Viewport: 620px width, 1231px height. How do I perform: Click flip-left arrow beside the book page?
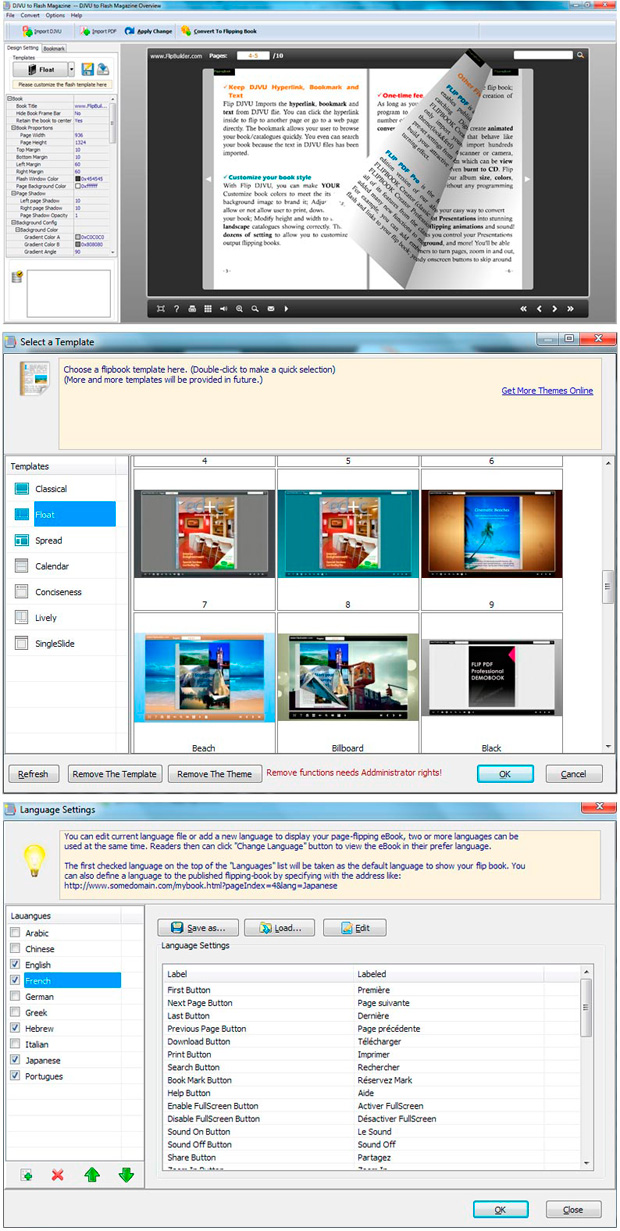(207, 178)
